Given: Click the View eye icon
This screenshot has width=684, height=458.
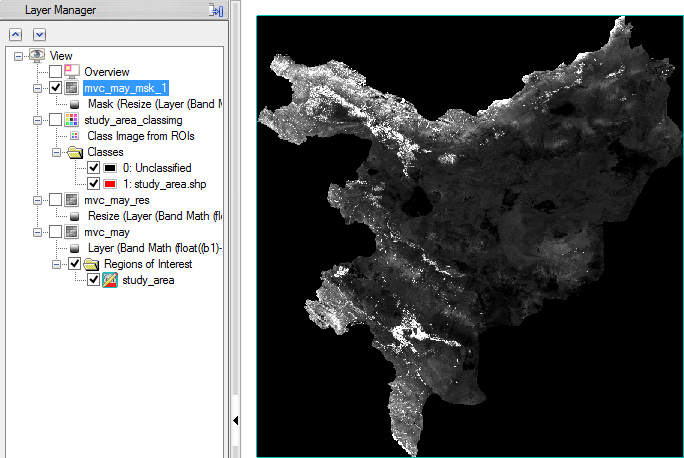Looking at the screenshot, I should 38,56.
